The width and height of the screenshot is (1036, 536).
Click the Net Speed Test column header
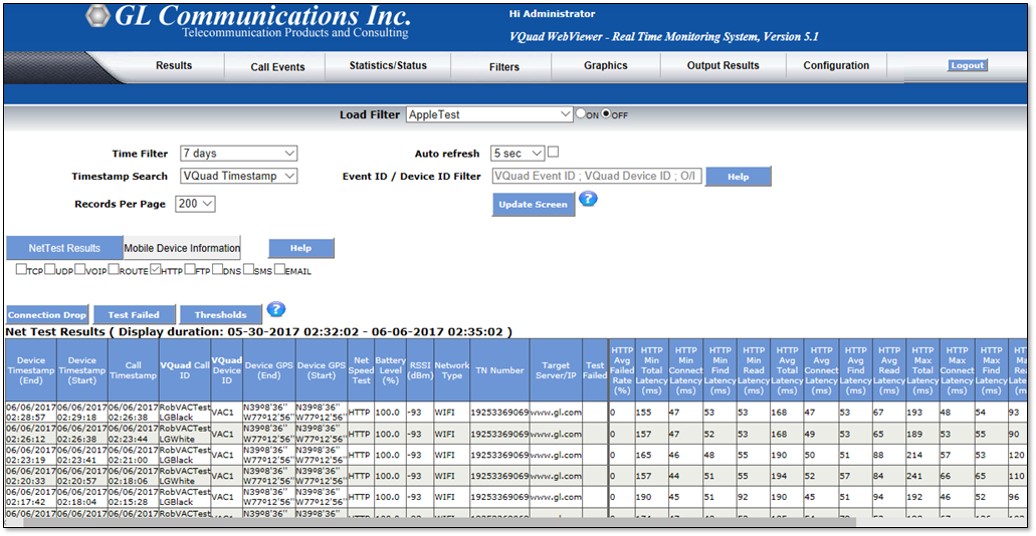click(x=360, y=370)
